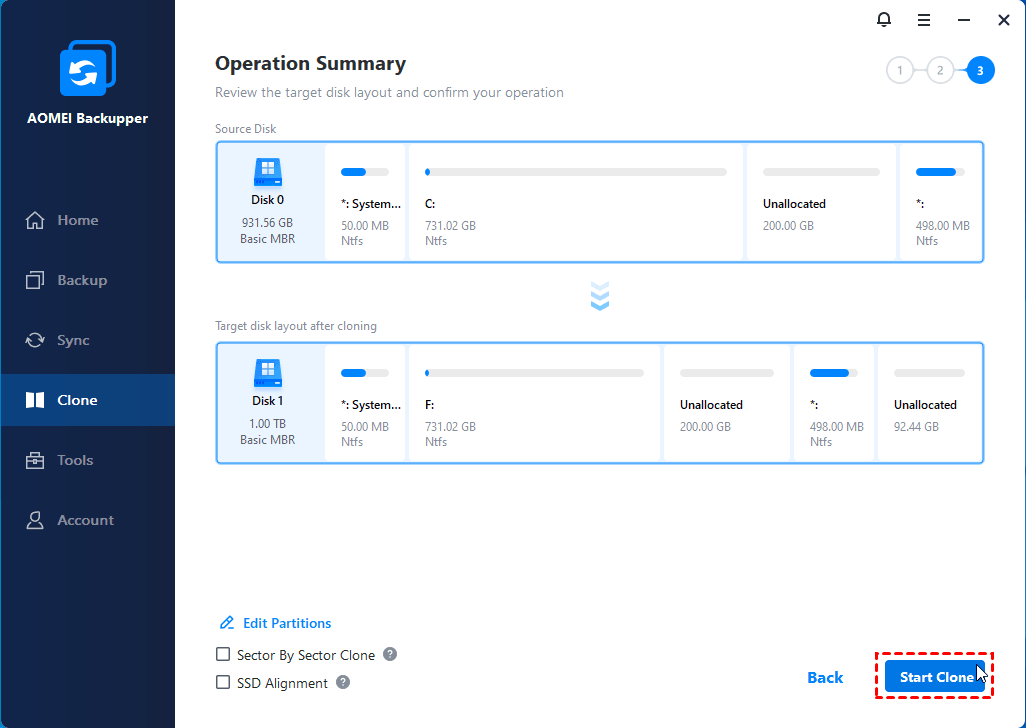Click source C: partition usage bar
Image resolution: width=1026 pixels, height=728 pixels.
coord(576,172)
